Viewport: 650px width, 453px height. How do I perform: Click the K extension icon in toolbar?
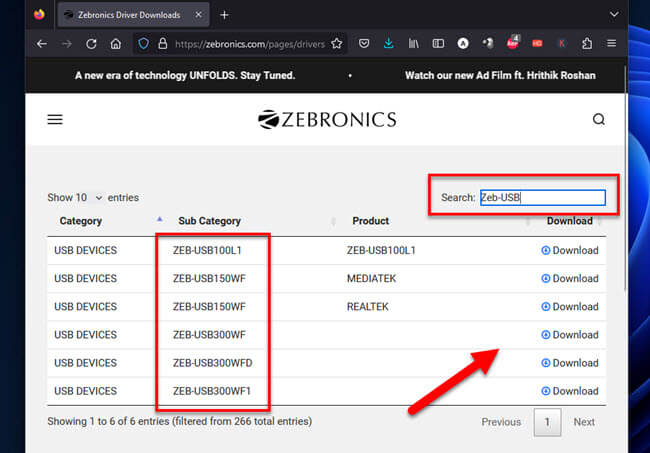coord(562,44)
